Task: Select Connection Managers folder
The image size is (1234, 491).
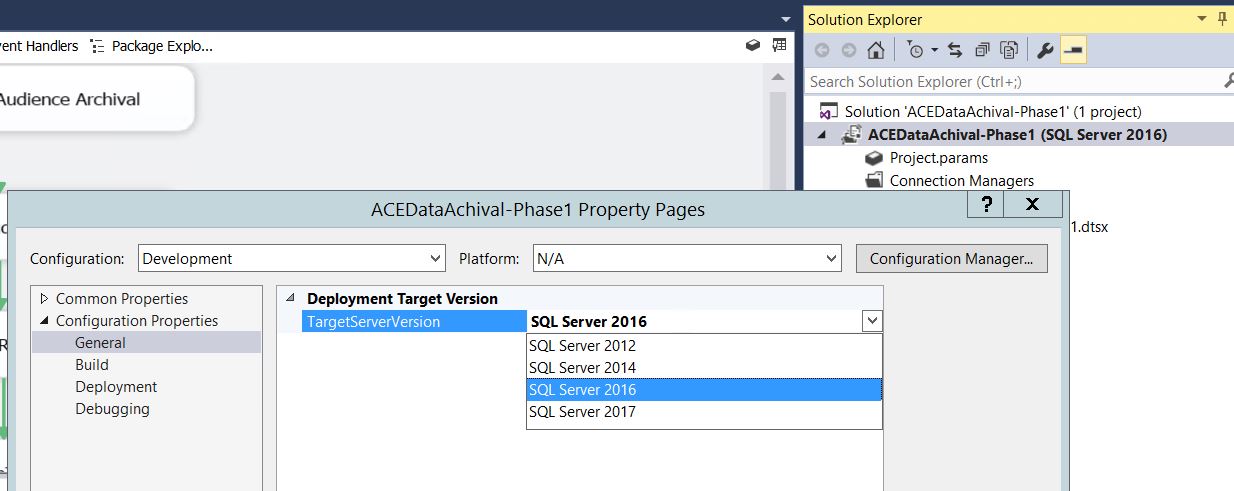Action: (x=961, y=180)
